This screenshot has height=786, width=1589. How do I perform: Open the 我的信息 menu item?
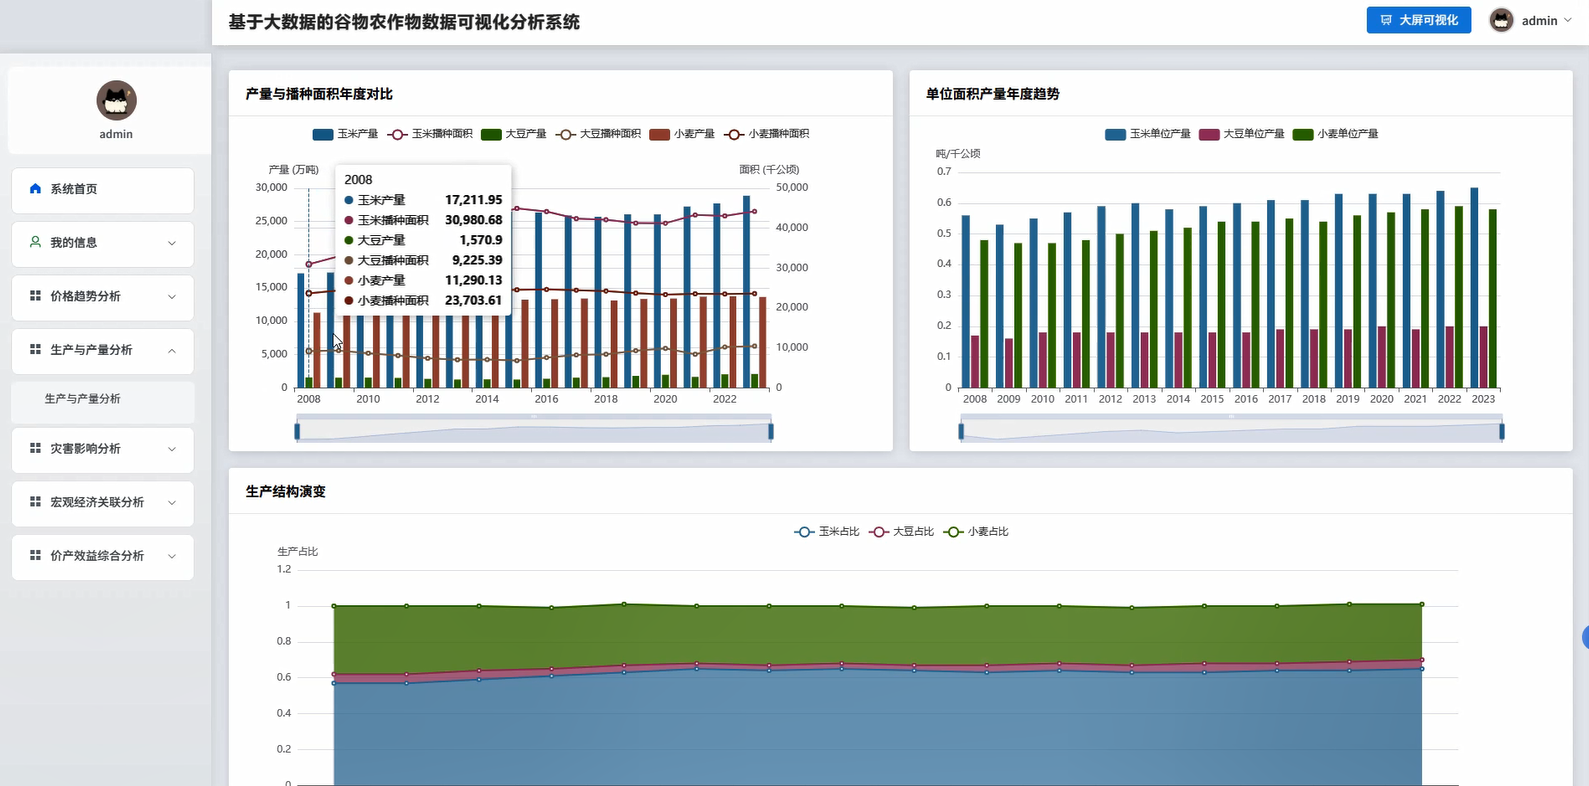click(103, 243)
